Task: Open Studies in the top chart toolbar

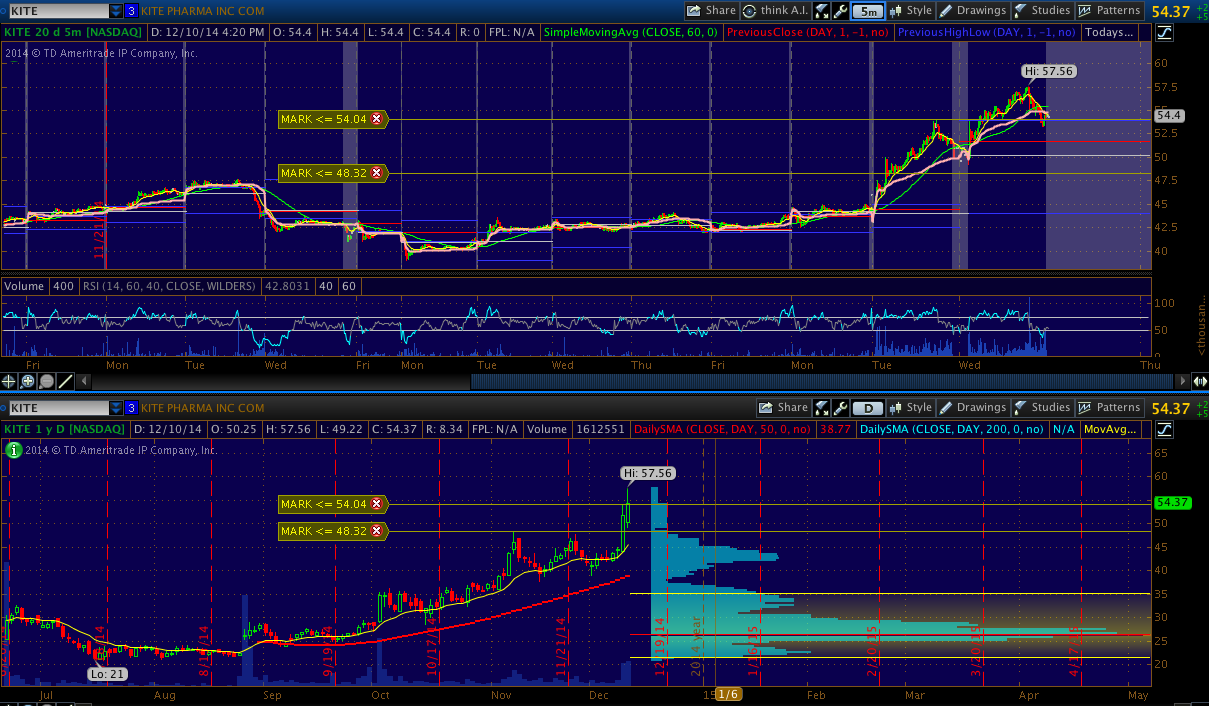Action: point(1042,11)
